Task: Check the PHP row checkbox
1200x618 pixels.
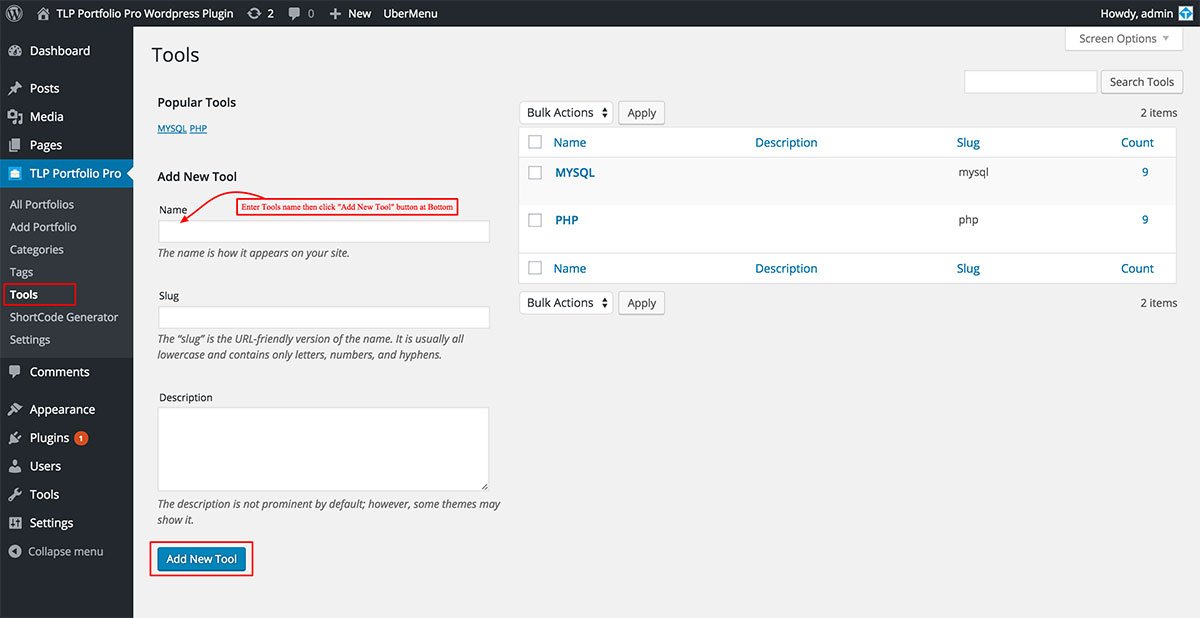Action: [535, 220]
